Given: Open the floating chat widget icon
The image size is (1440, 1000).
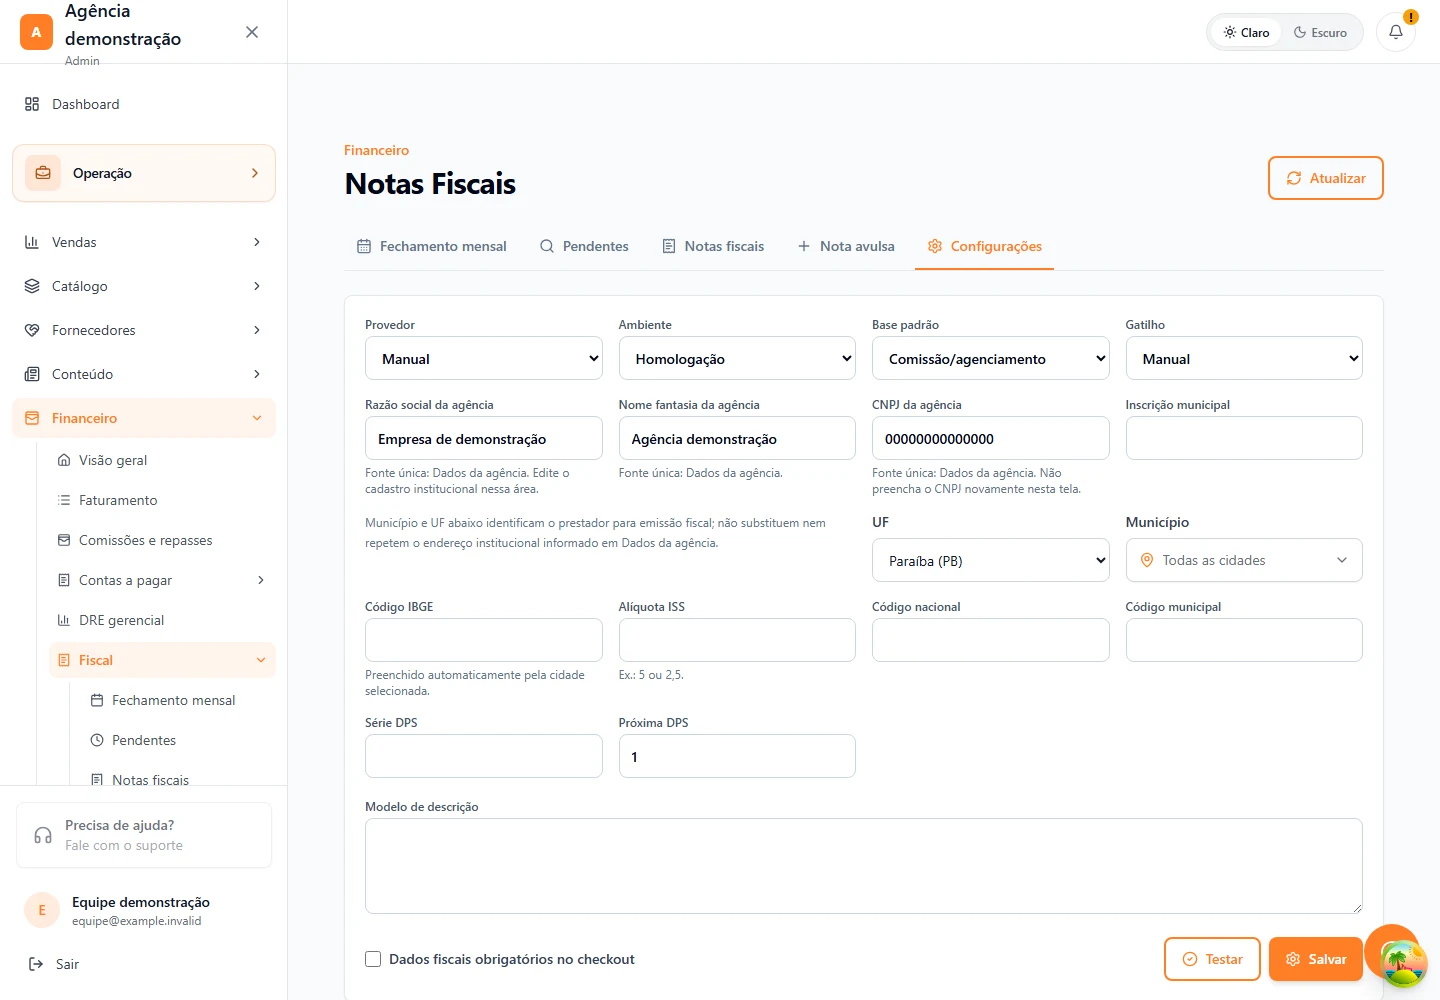Looking at the screenshot, I should pyautogui.click(x=1403, y=962).
